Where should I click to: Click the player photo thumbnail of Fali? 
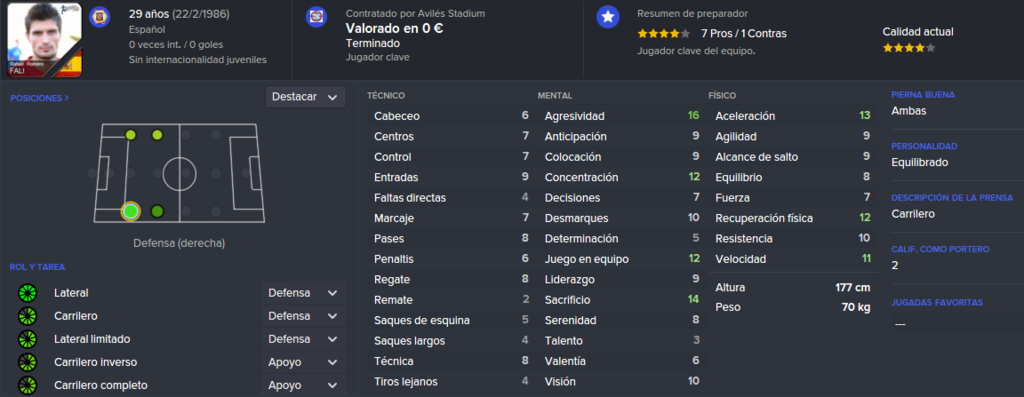pyautogui.click(x=44, y=40)
